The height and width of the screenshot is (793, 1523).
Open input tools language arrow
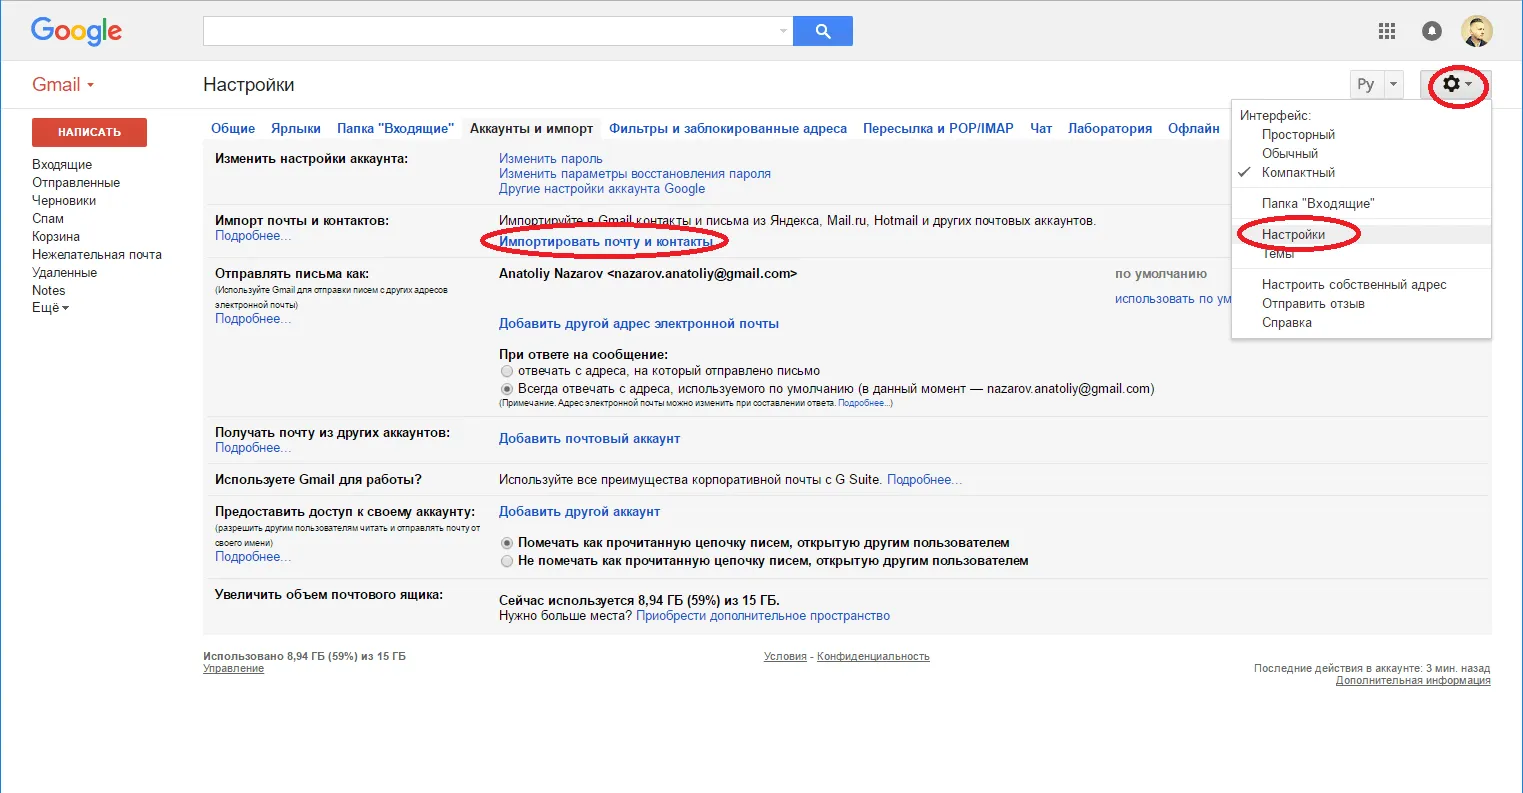(x=1393, y=85)
